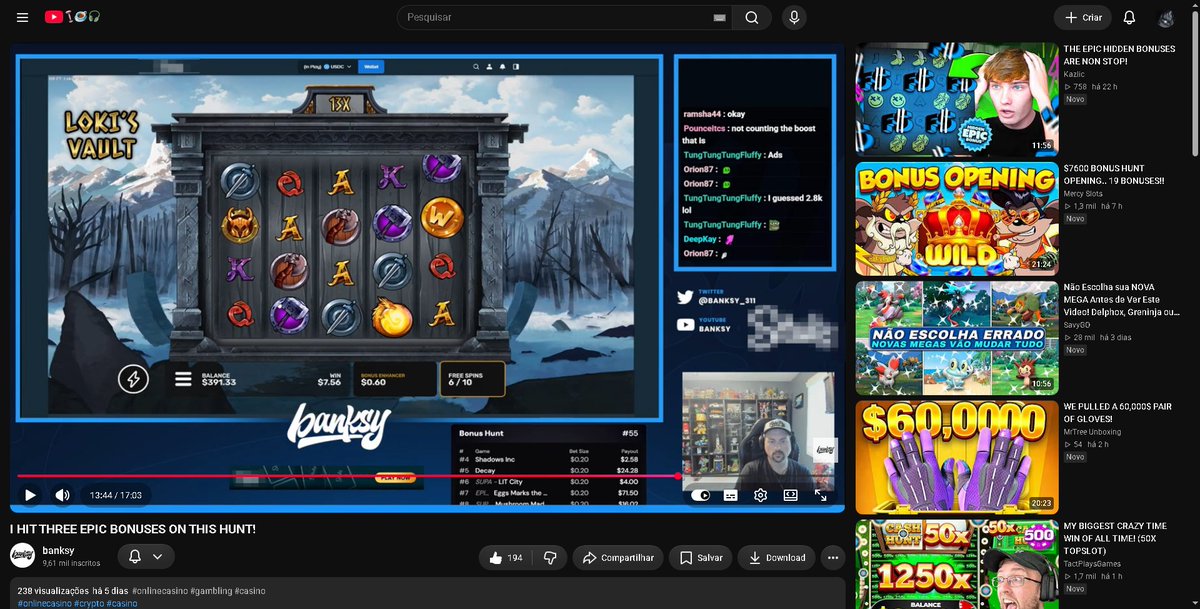
Task: Click the #onlinecasino hashtag in the description
Action: (160, 591)
